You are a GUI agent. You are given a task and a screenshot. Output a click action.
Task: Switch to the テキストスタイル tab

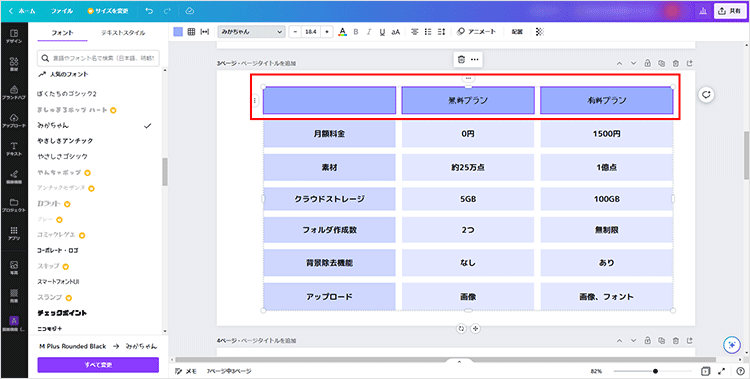123,33
